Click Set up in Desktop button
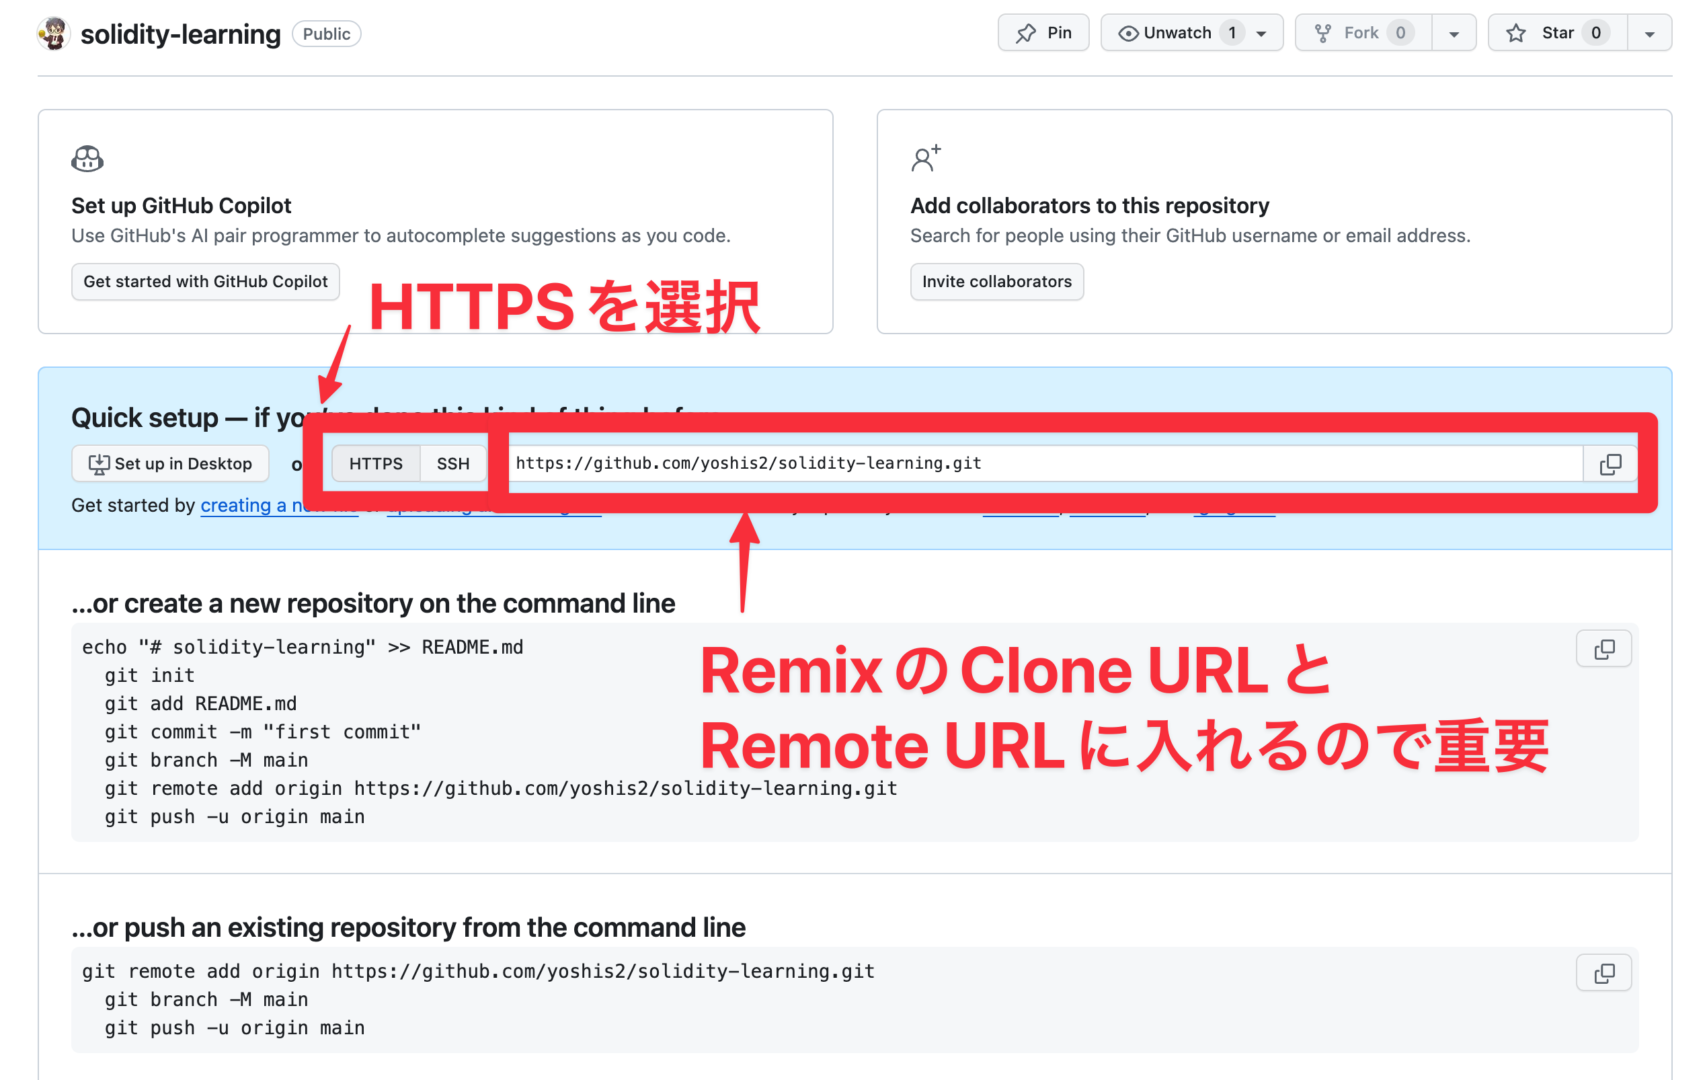This screenshot has width=1705, height=1080. pyautogui.click(x=170, y=464)
